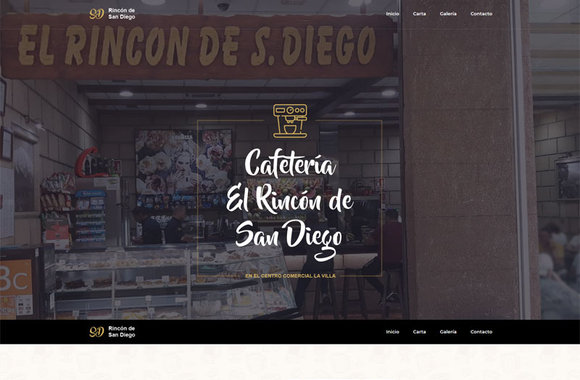Select Contacto in the black navigation bar
580x380 pixels.
coord(481,332)
